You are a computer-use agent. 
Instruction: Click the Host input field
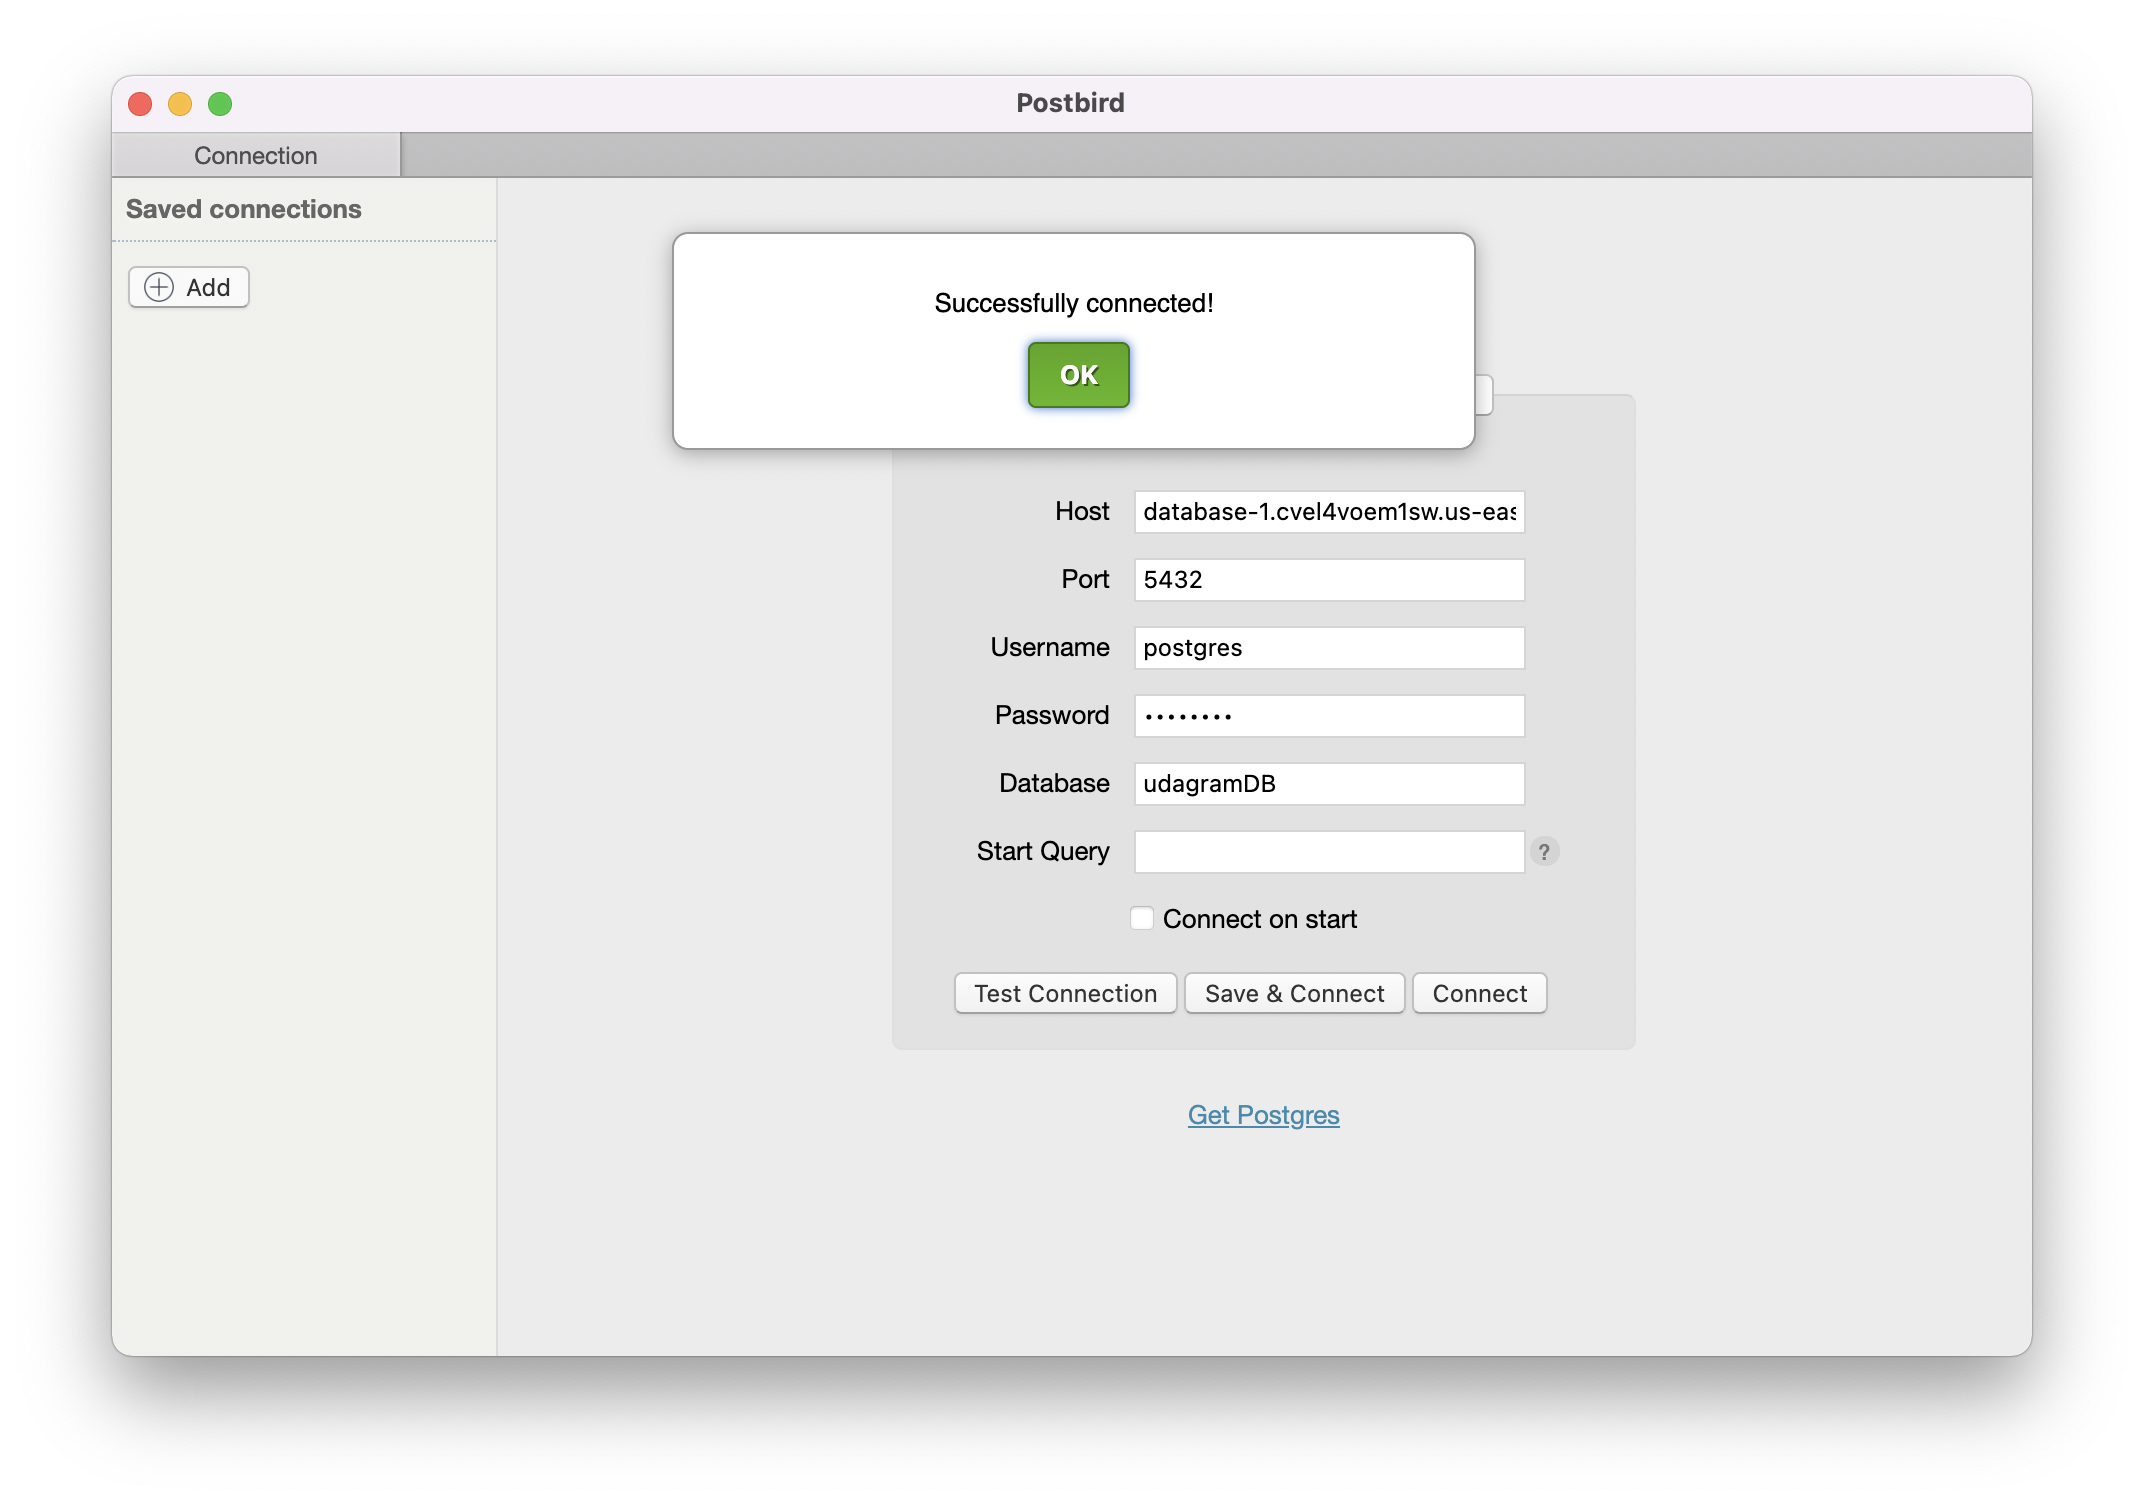1328,512
